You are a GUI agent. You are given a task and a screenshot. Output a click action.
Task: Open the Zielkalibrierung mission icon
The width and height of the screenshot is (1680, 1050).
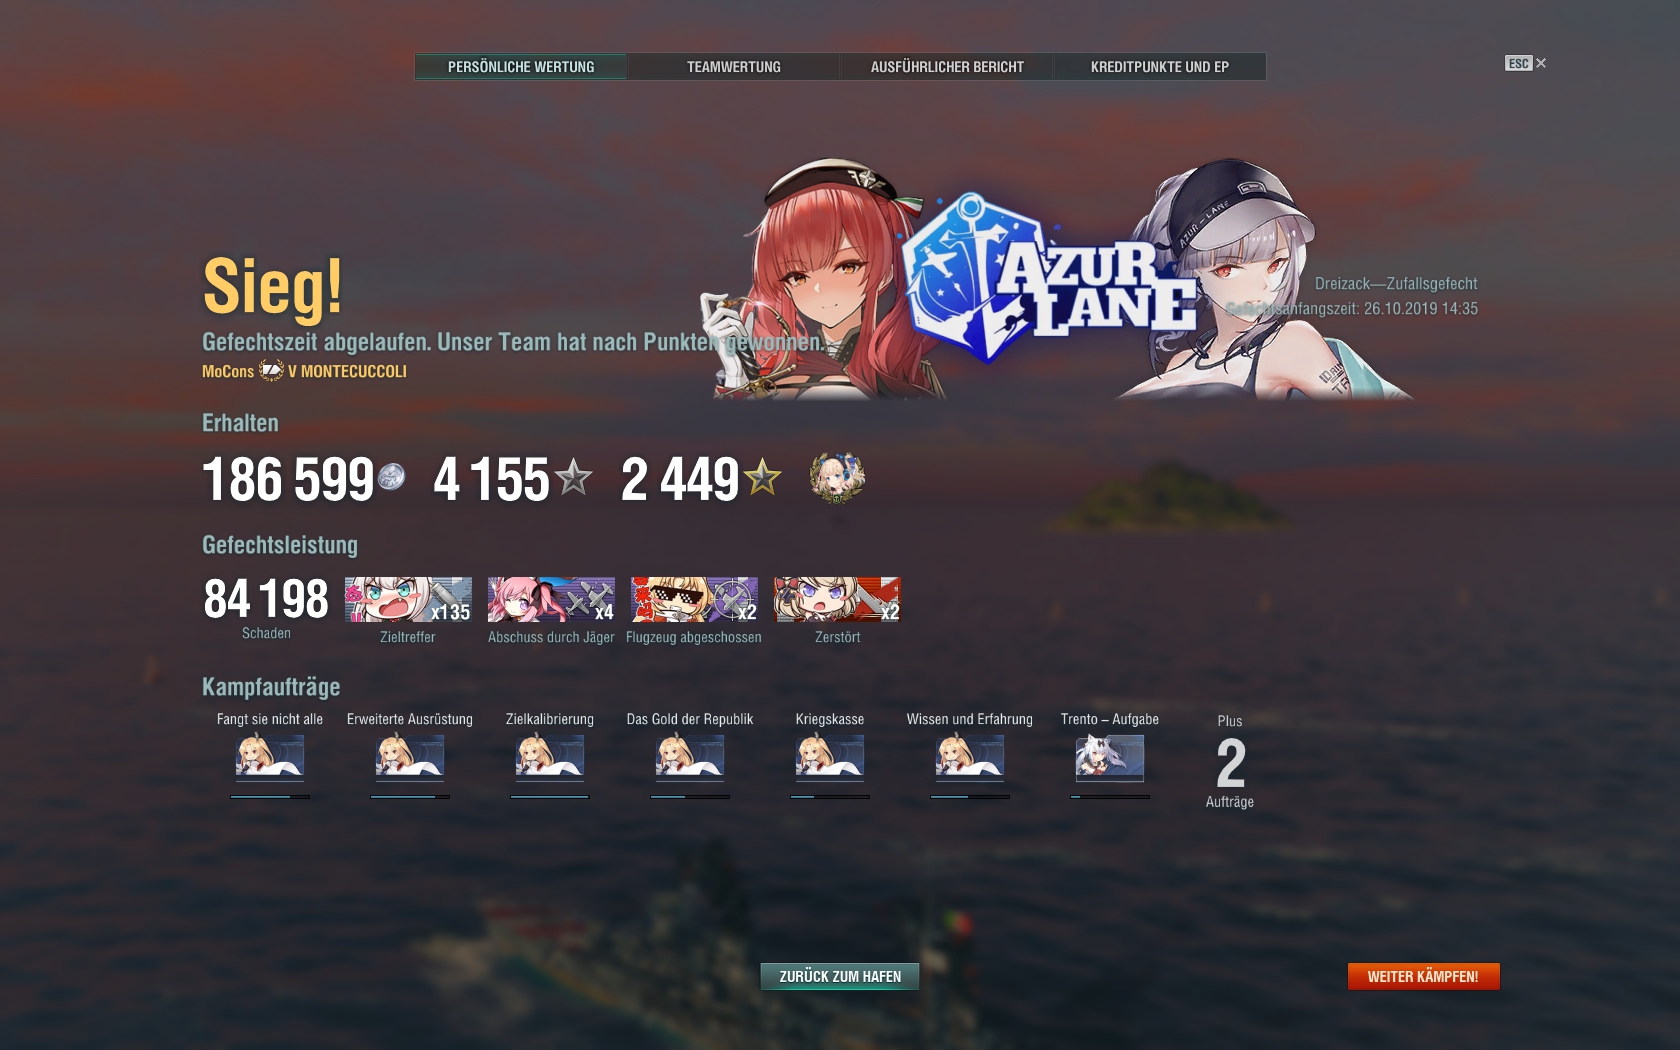click(550, 757)
